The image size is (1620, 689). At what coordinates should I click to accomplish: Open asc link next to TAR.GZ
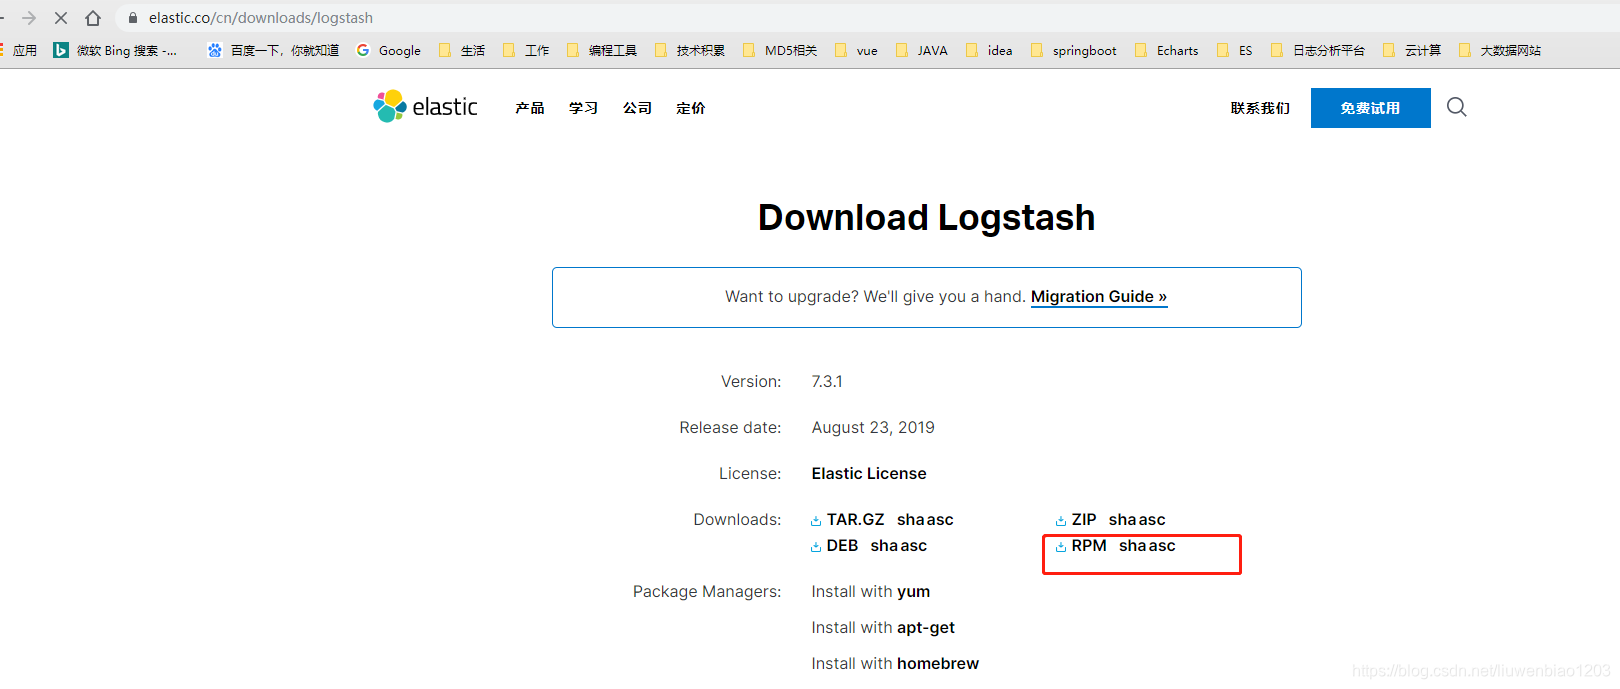click(x=940, y=520)
